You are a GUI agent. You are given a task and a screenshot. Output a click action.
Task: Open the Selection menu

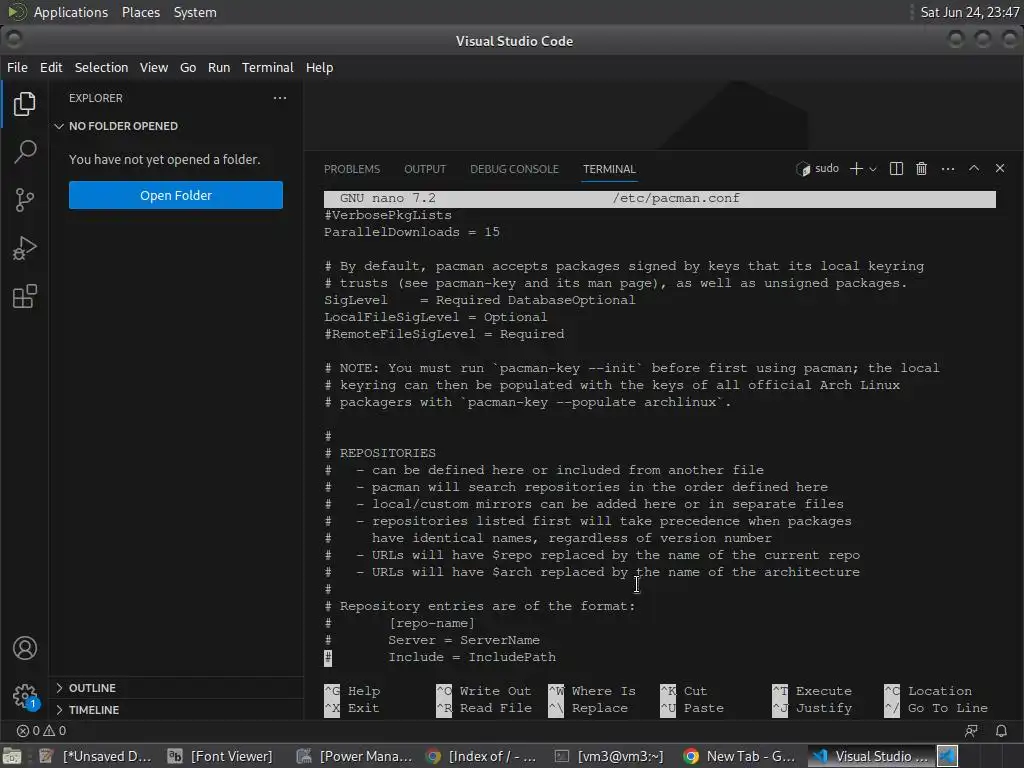[101, 67]
